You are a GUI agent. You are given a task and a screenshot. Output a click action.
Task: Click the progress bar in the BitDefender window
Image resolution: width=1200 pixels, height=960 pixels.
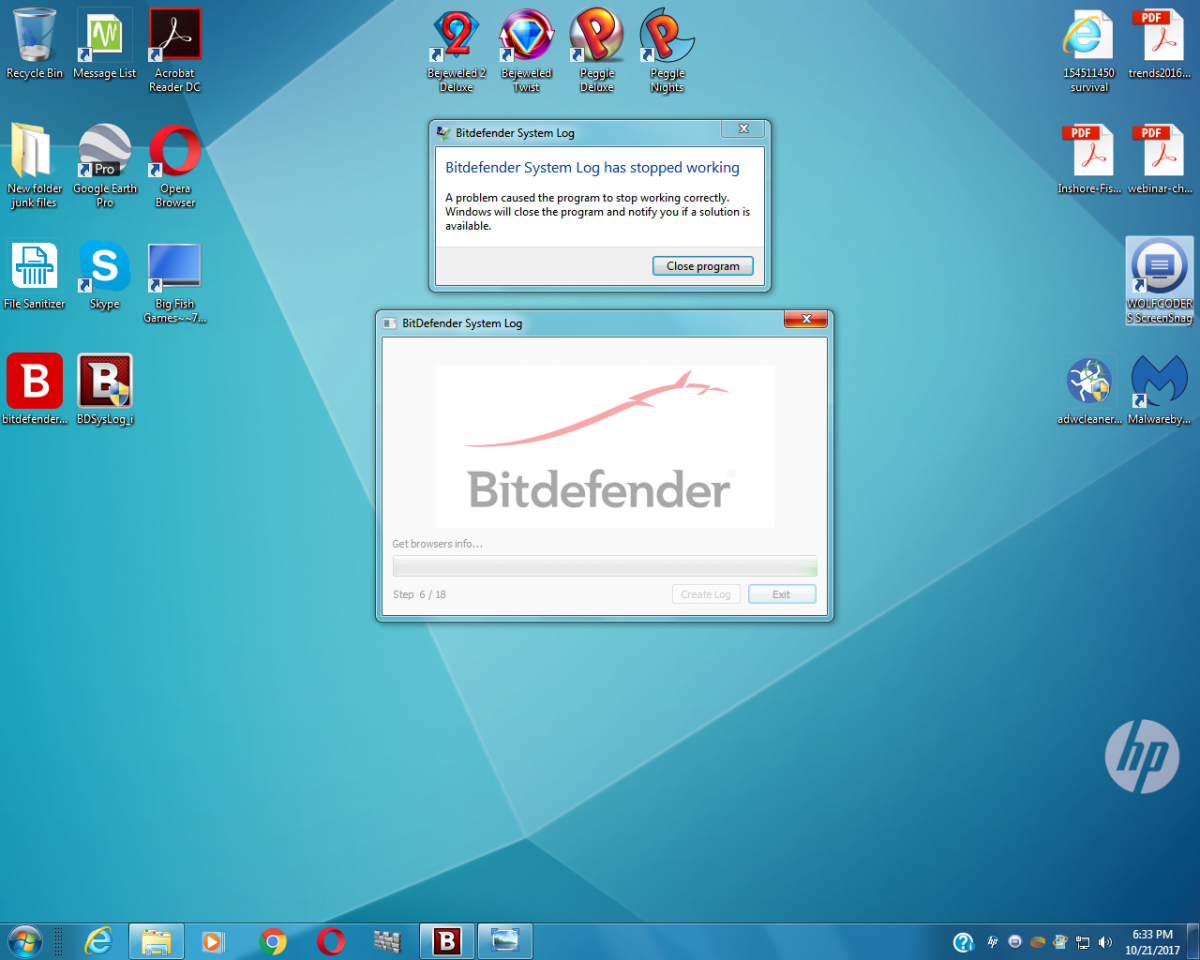[605, 566]
